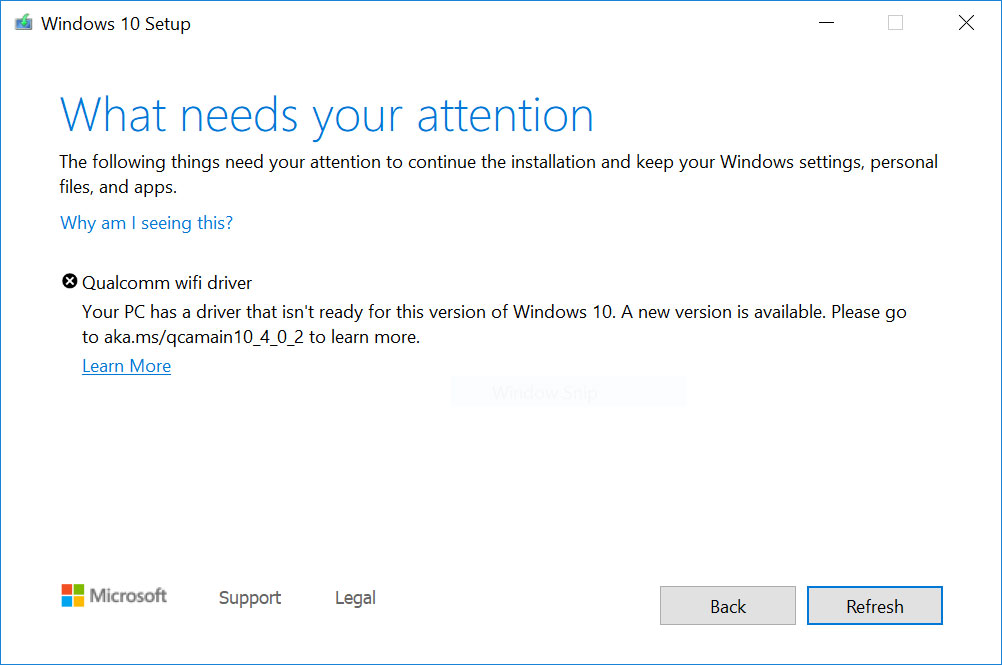The image size is (1002, 665).
Task: Follow the Learn More link
Action: point(127,366)
